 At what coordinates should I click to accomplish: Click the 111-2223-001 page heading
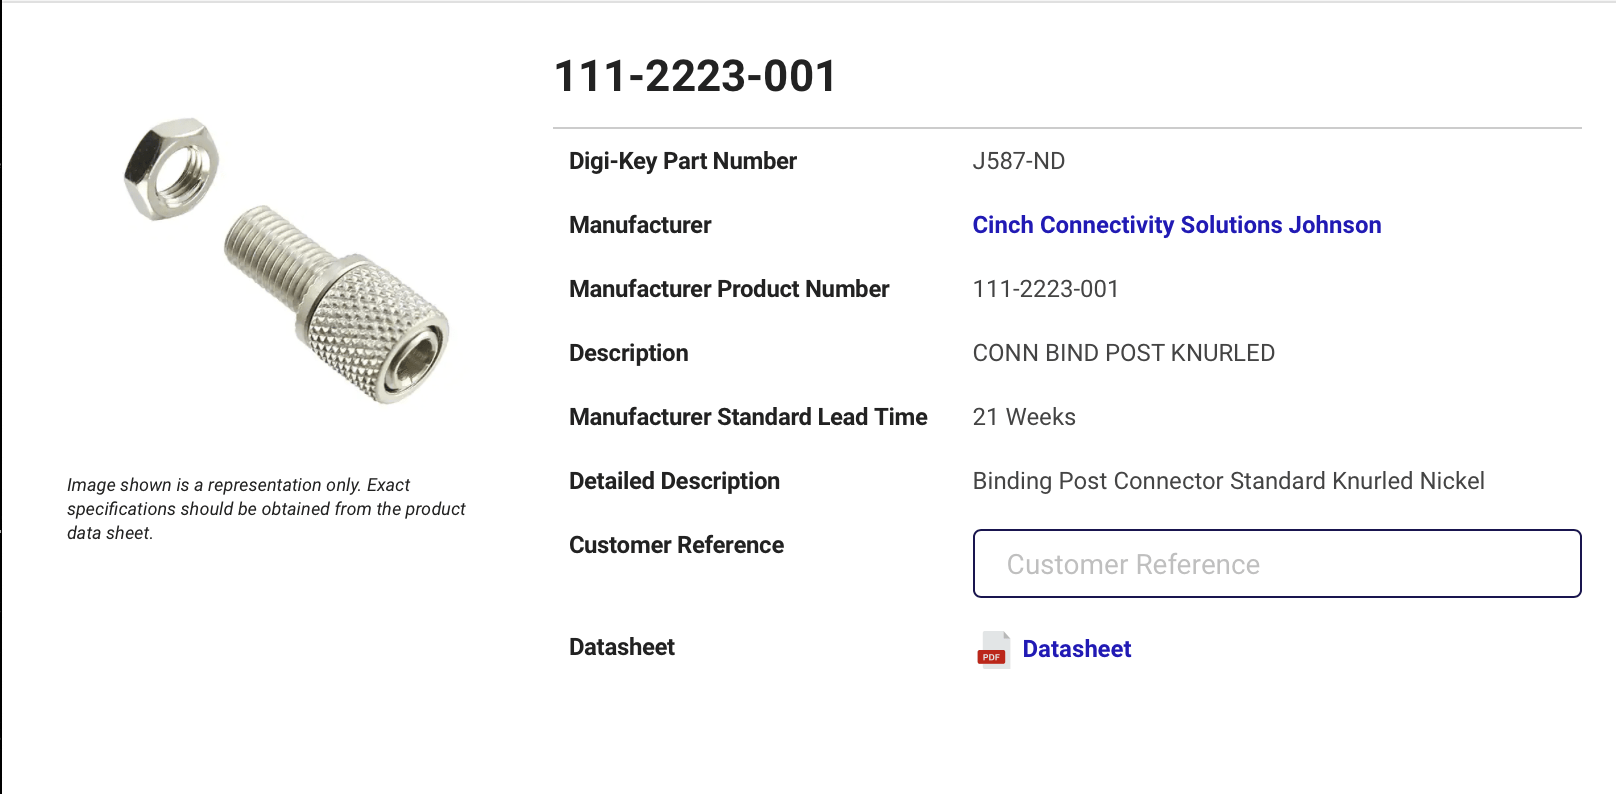695,76
